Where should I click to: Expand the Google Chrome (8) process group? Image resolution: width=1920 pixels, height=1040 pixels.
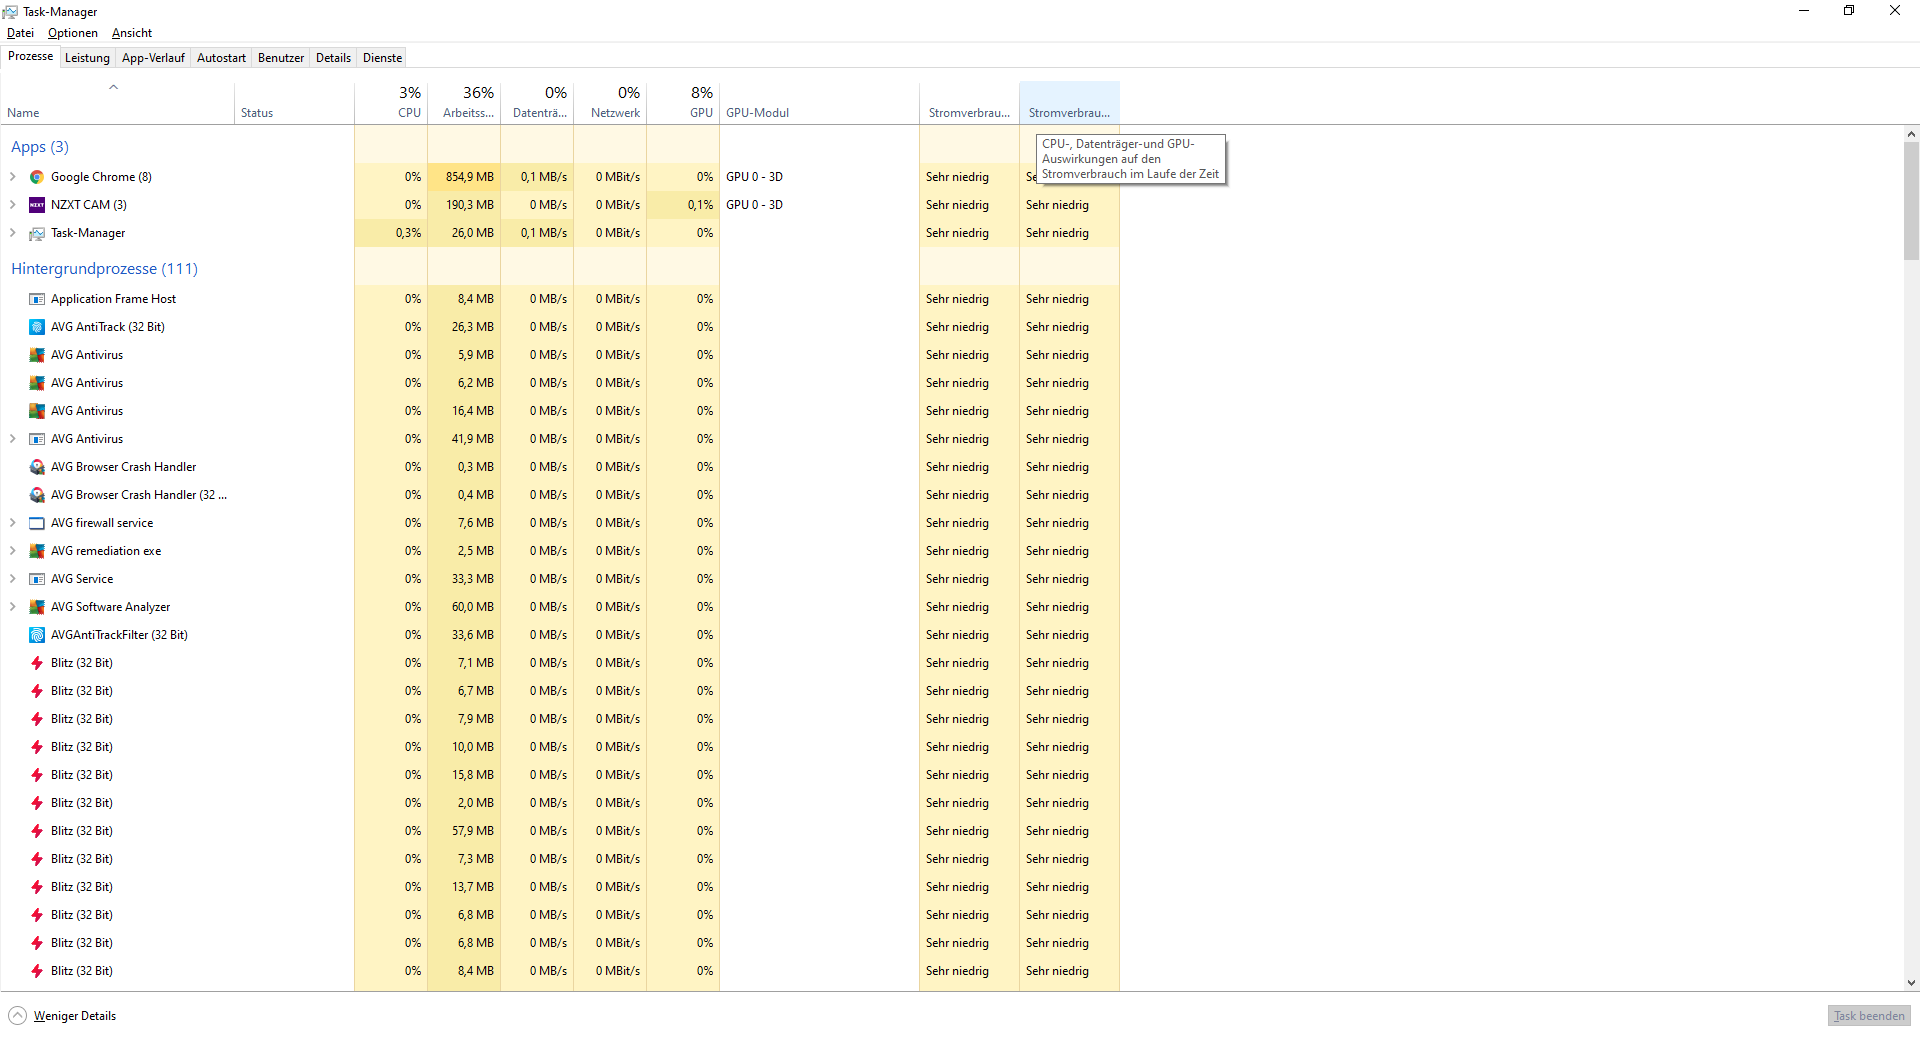point(12,177)
